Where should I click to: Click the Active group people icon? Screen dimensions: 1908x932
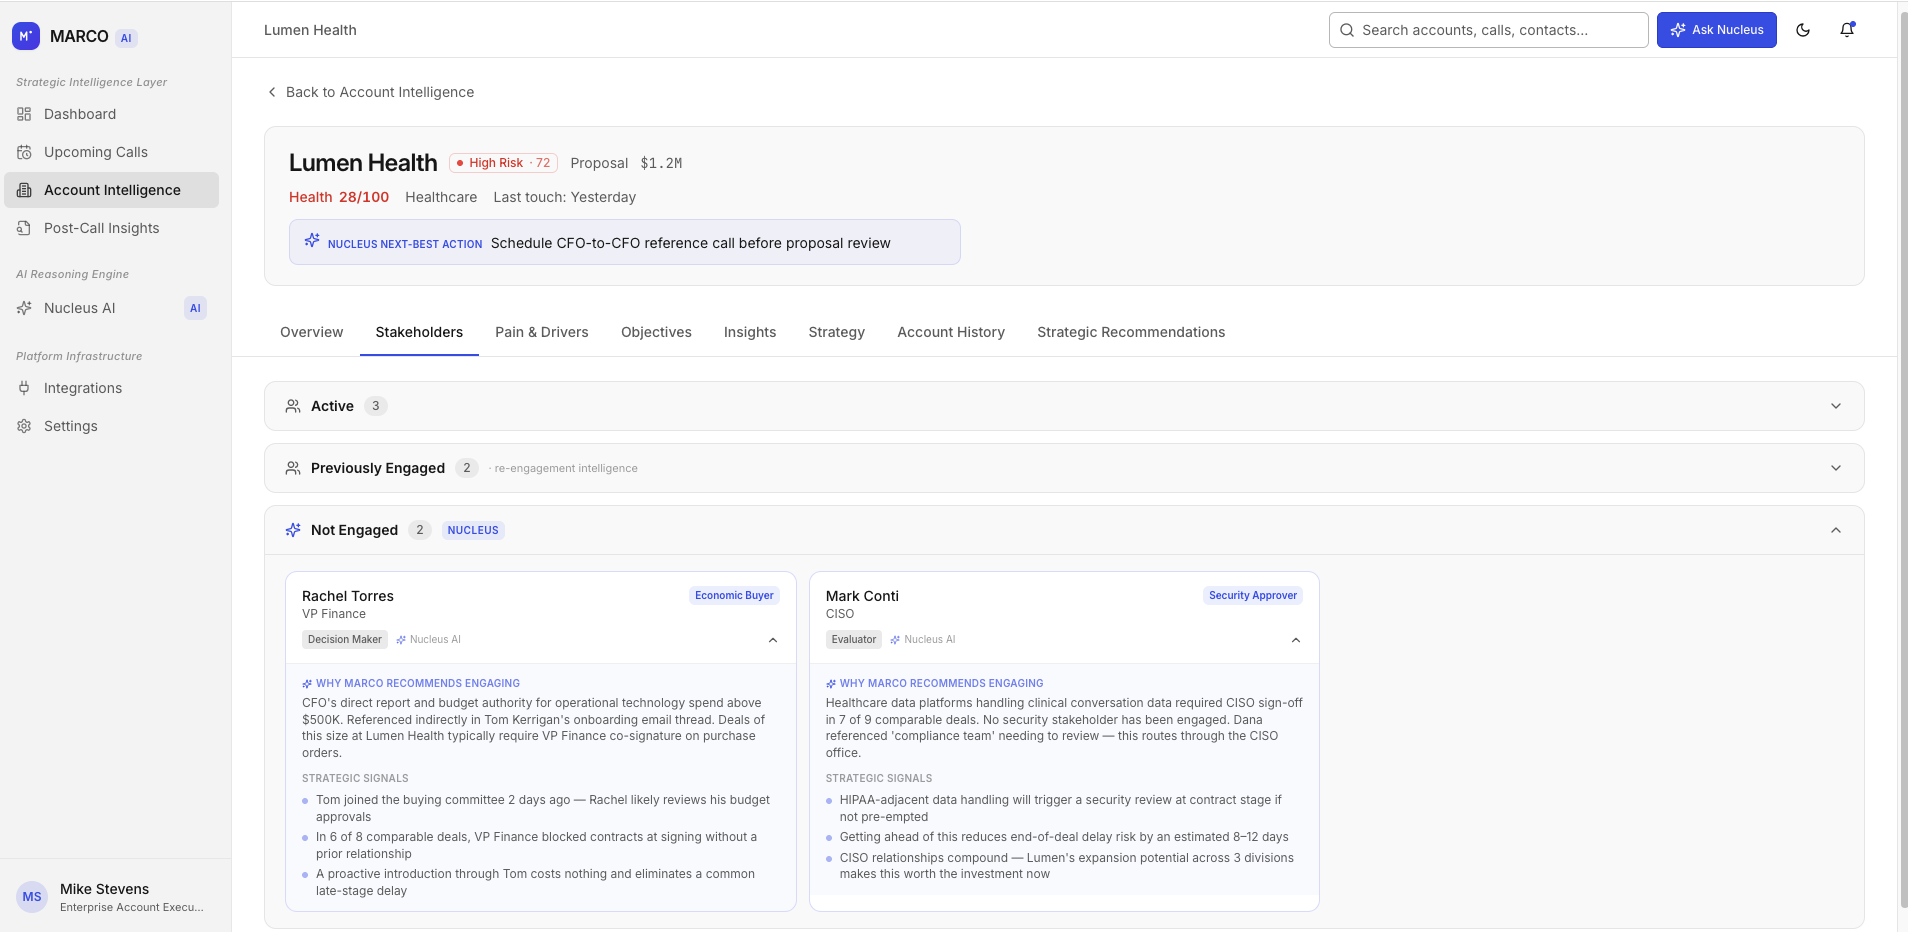coord(293,406)
